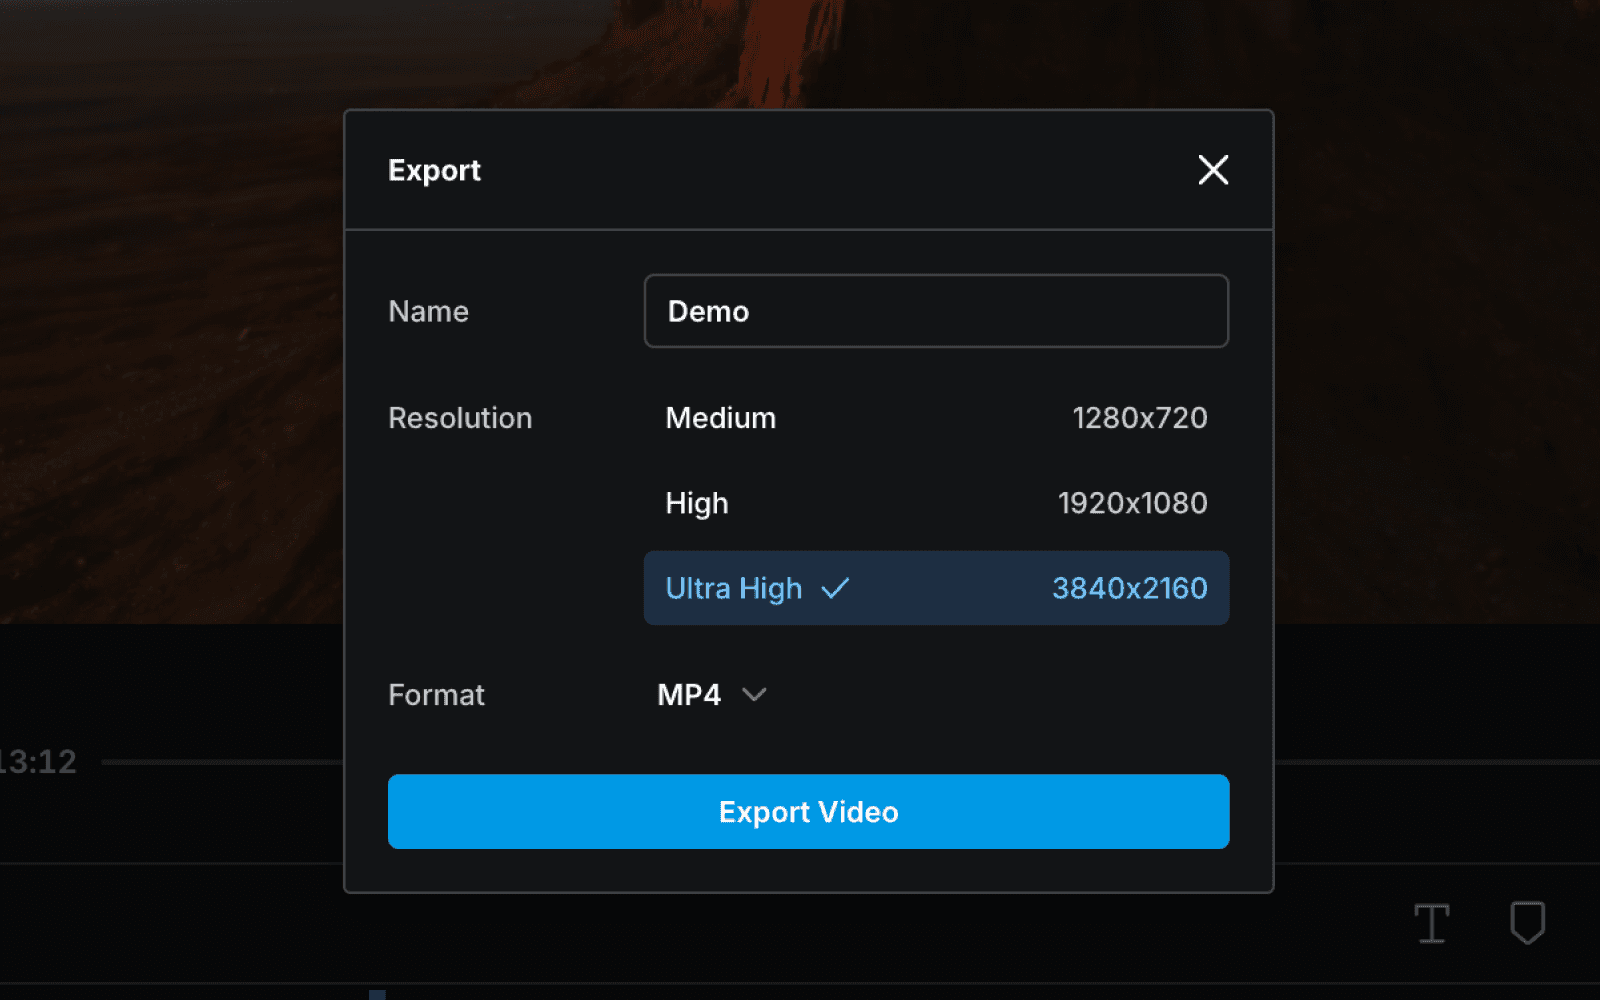Click the timeline track right of the dialog

tap(1437, 762)
